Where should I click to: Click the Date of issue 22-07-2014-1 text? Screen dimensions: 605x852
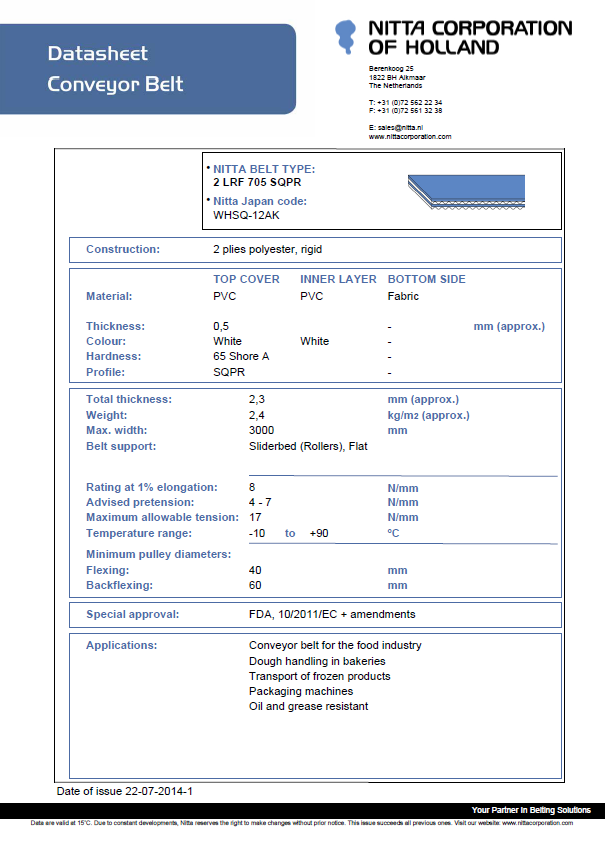click(x=124, y=791)
